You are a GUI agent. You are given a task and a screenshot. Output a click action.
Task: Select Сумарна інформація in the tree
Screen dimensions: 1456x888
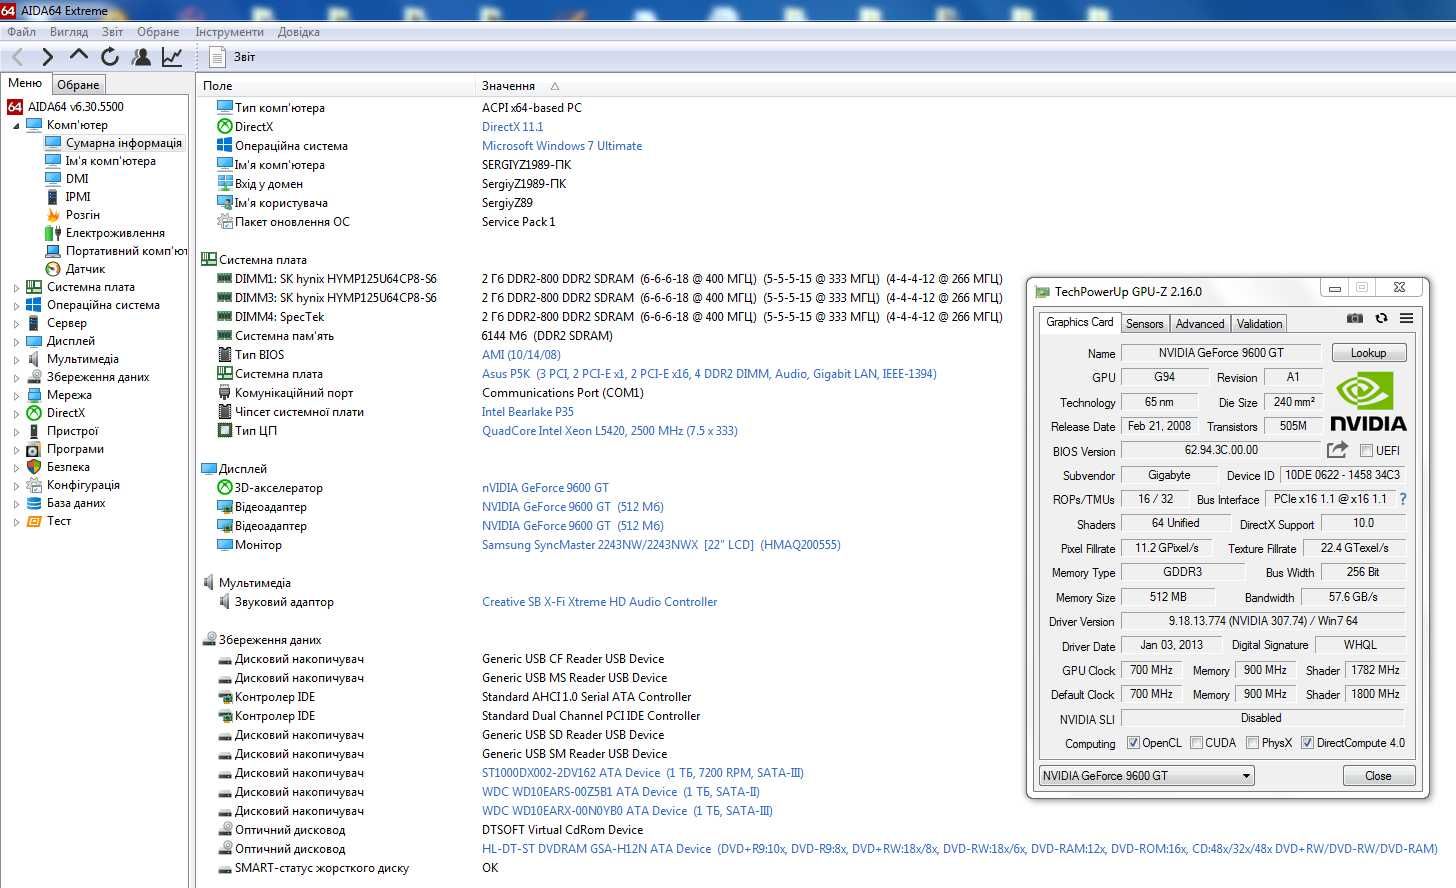click(123, 143)
